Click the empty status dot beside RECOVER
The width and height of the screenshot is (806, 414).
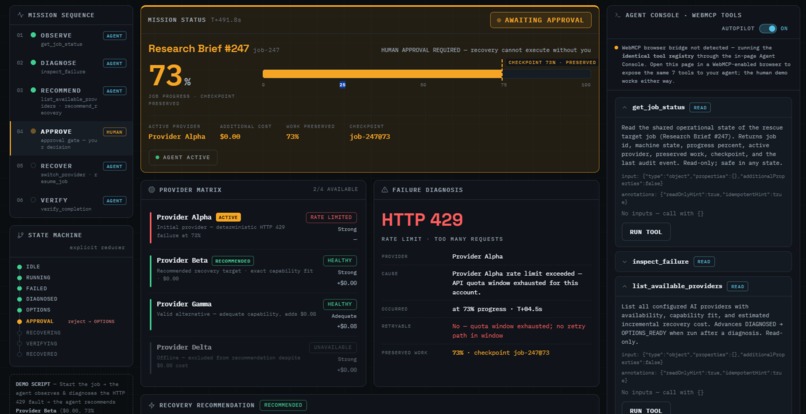33,166
